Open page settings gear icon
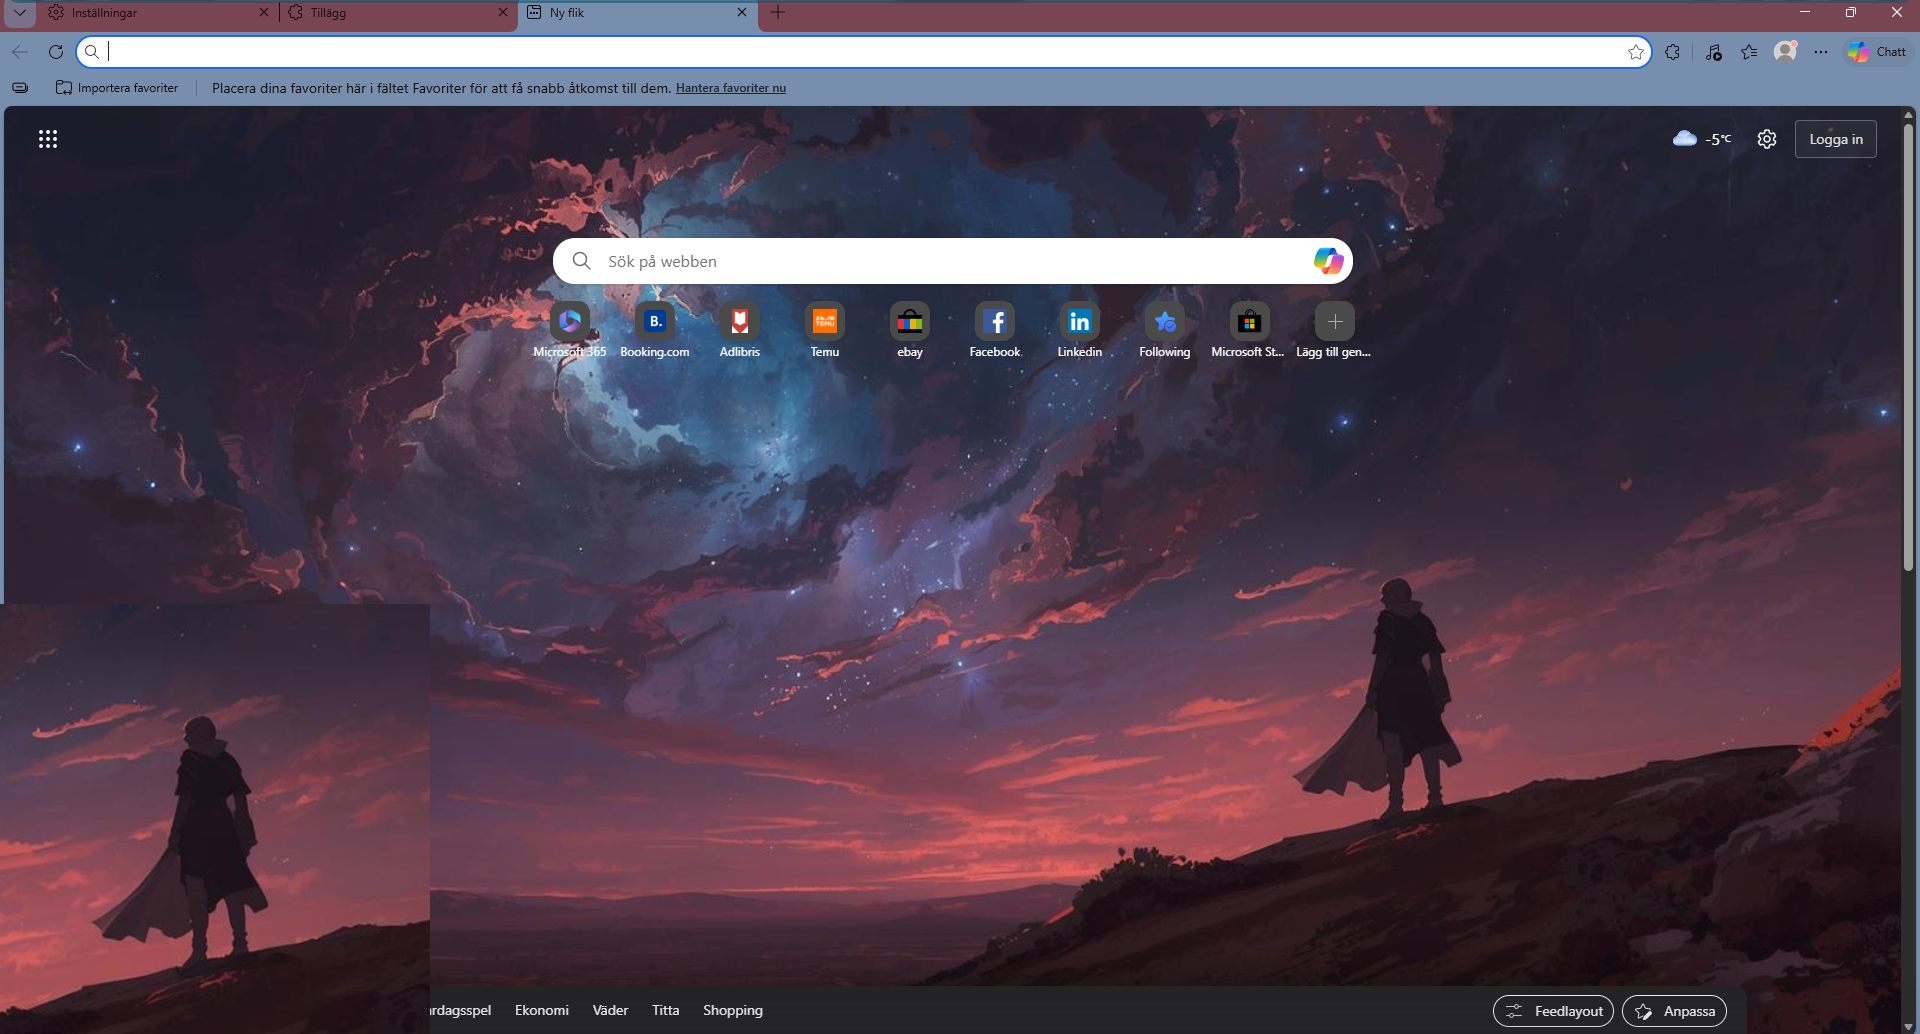Viewport: 1920px width, 1034px height. [1767, 139]
